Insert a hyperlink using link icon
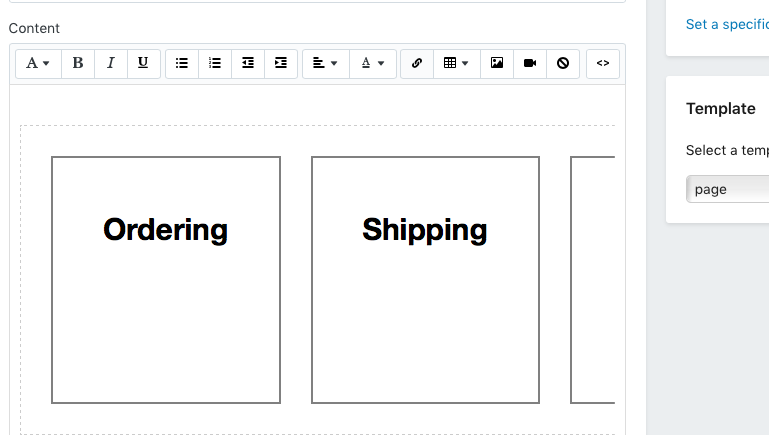Viewport: 769px width, 435px height. point(417,63)
